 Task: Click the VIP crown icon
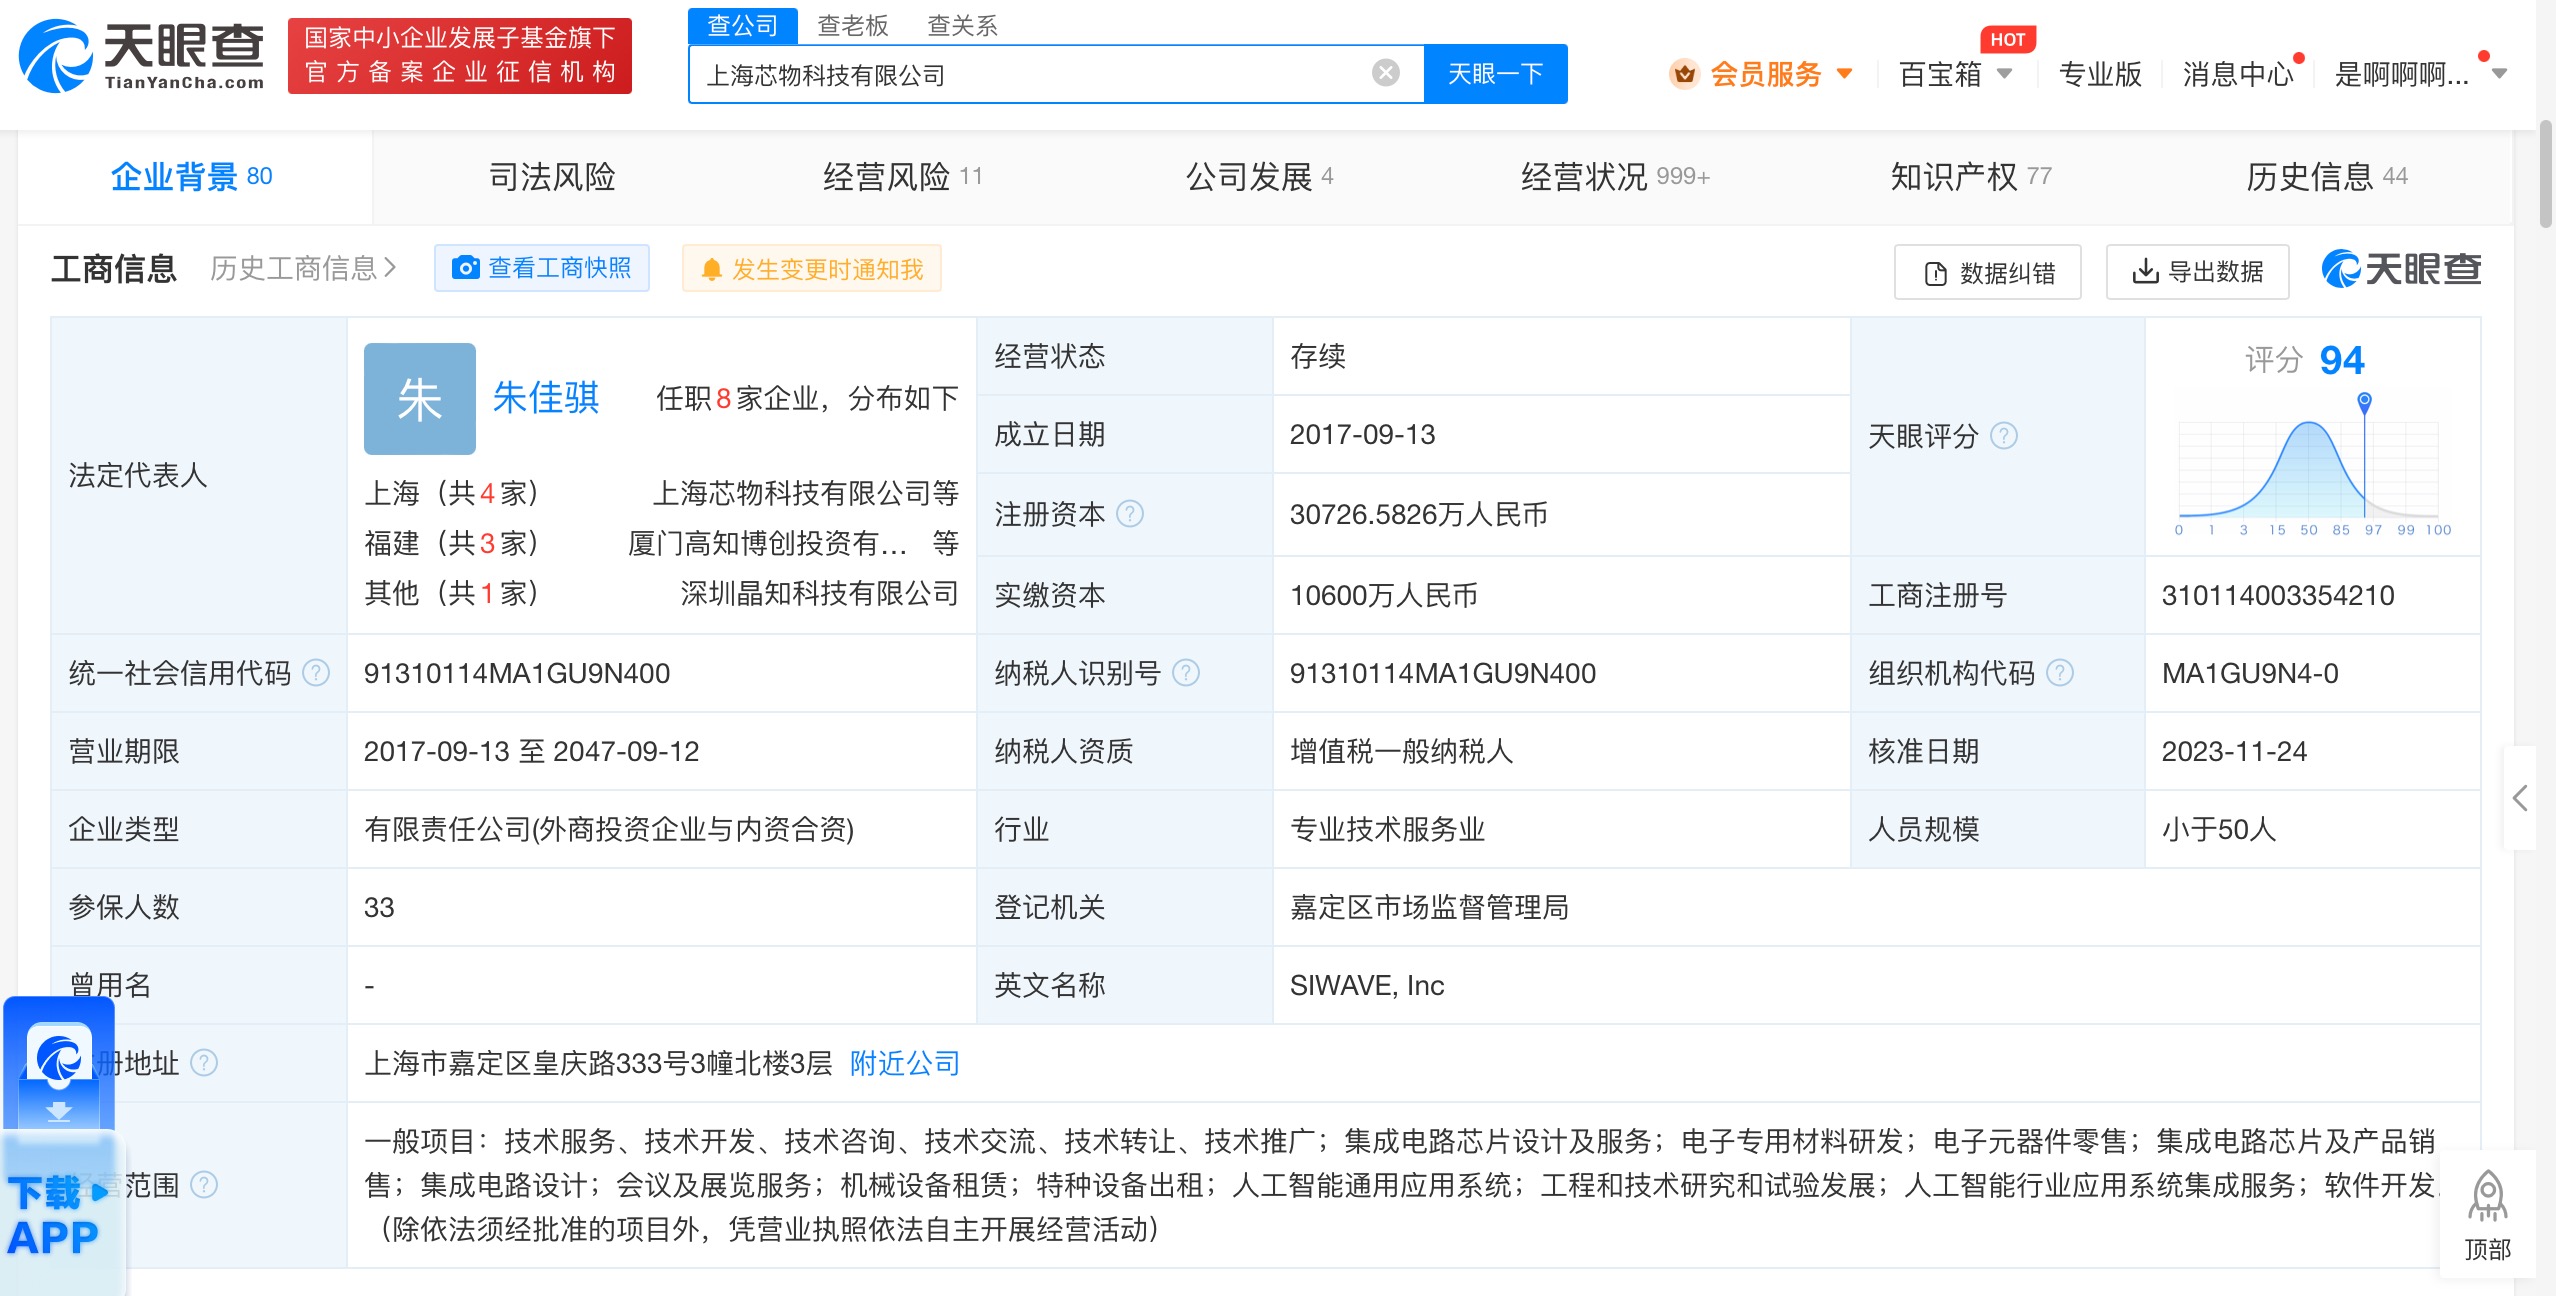pos(1685,73)
